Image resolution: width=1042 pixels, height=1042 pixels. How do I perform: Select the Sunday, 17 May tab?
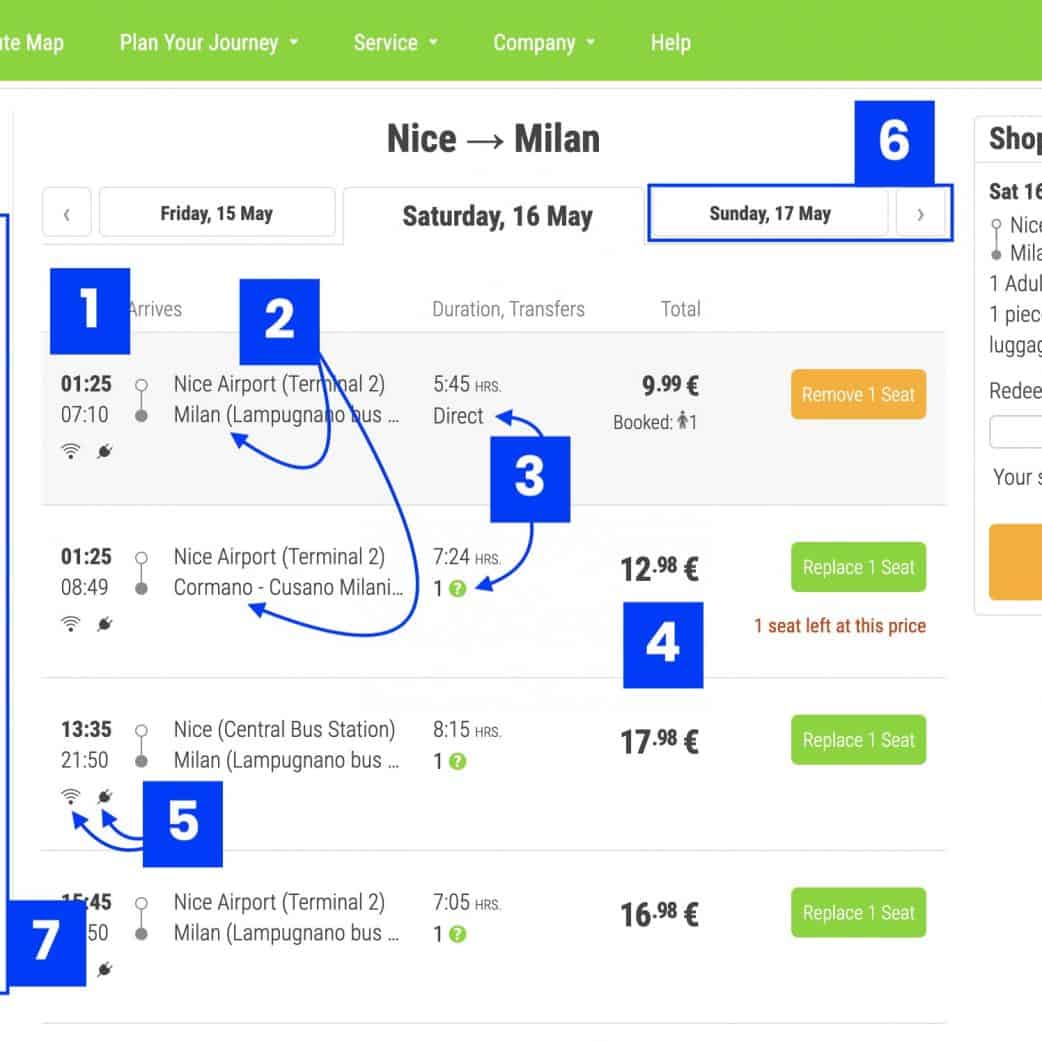click(769, 213)
